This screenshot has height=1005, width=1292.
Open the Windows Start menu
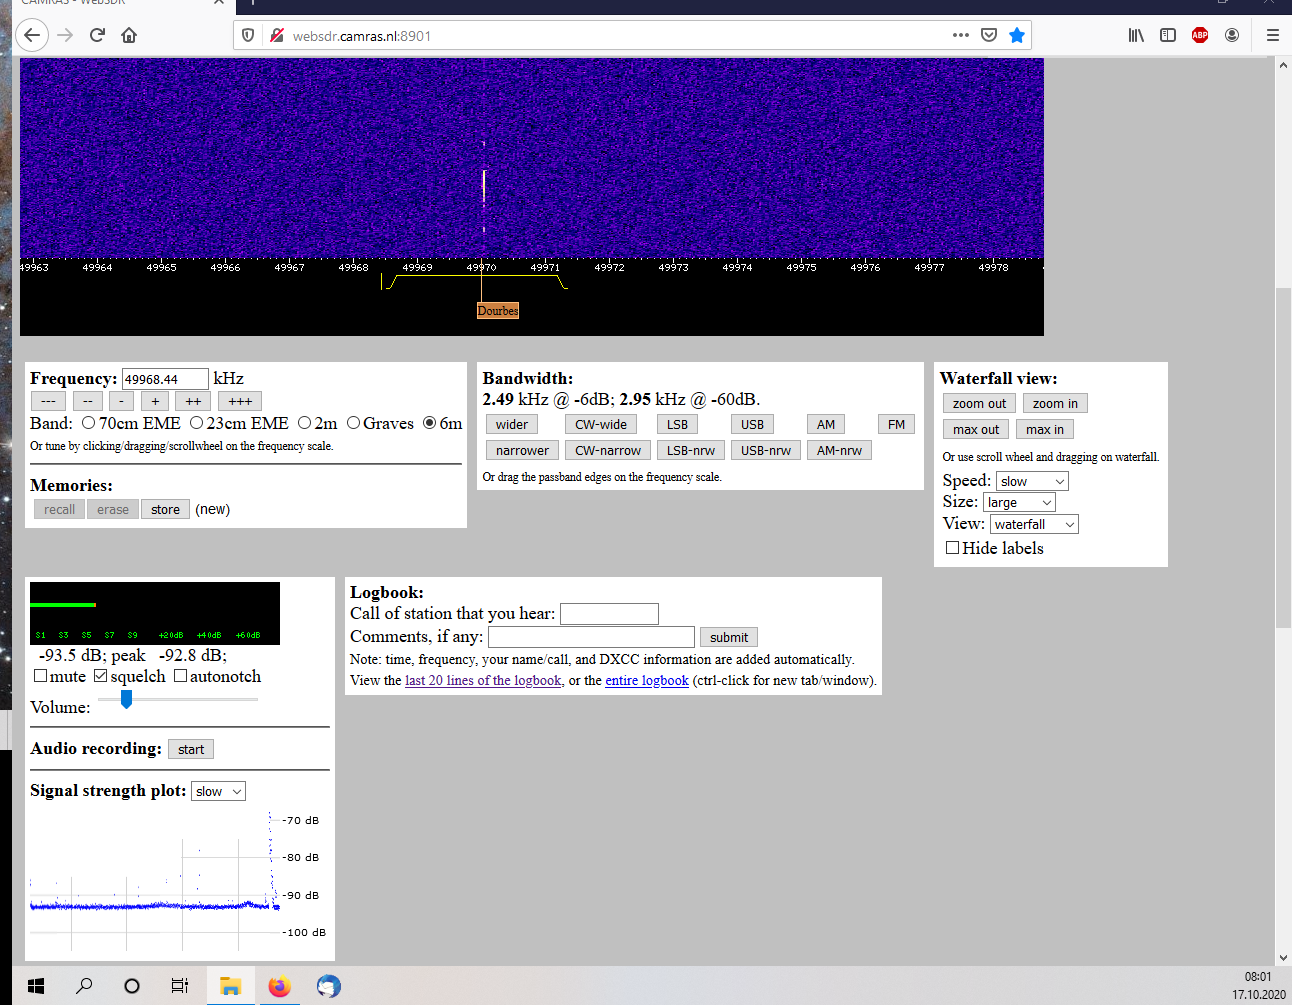[36, 986]
